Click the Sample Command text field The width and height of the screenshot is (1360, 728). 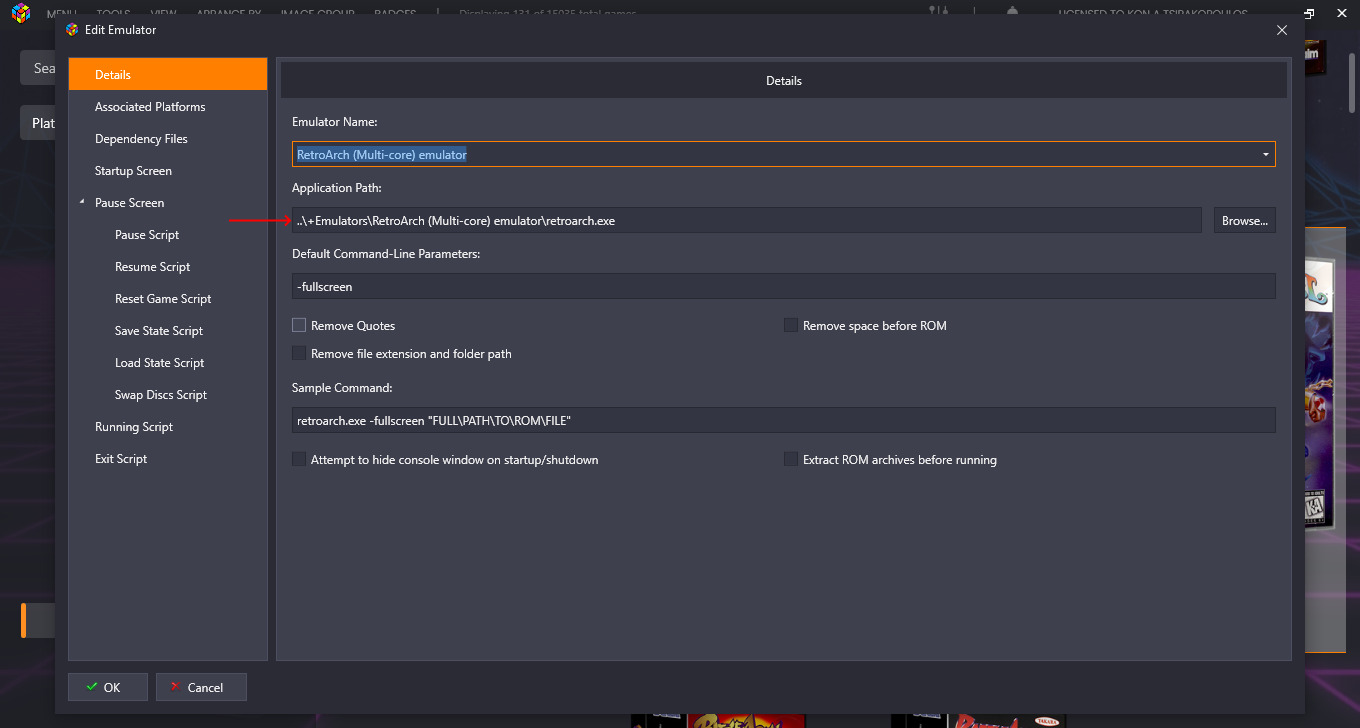[x=784, y=420]
